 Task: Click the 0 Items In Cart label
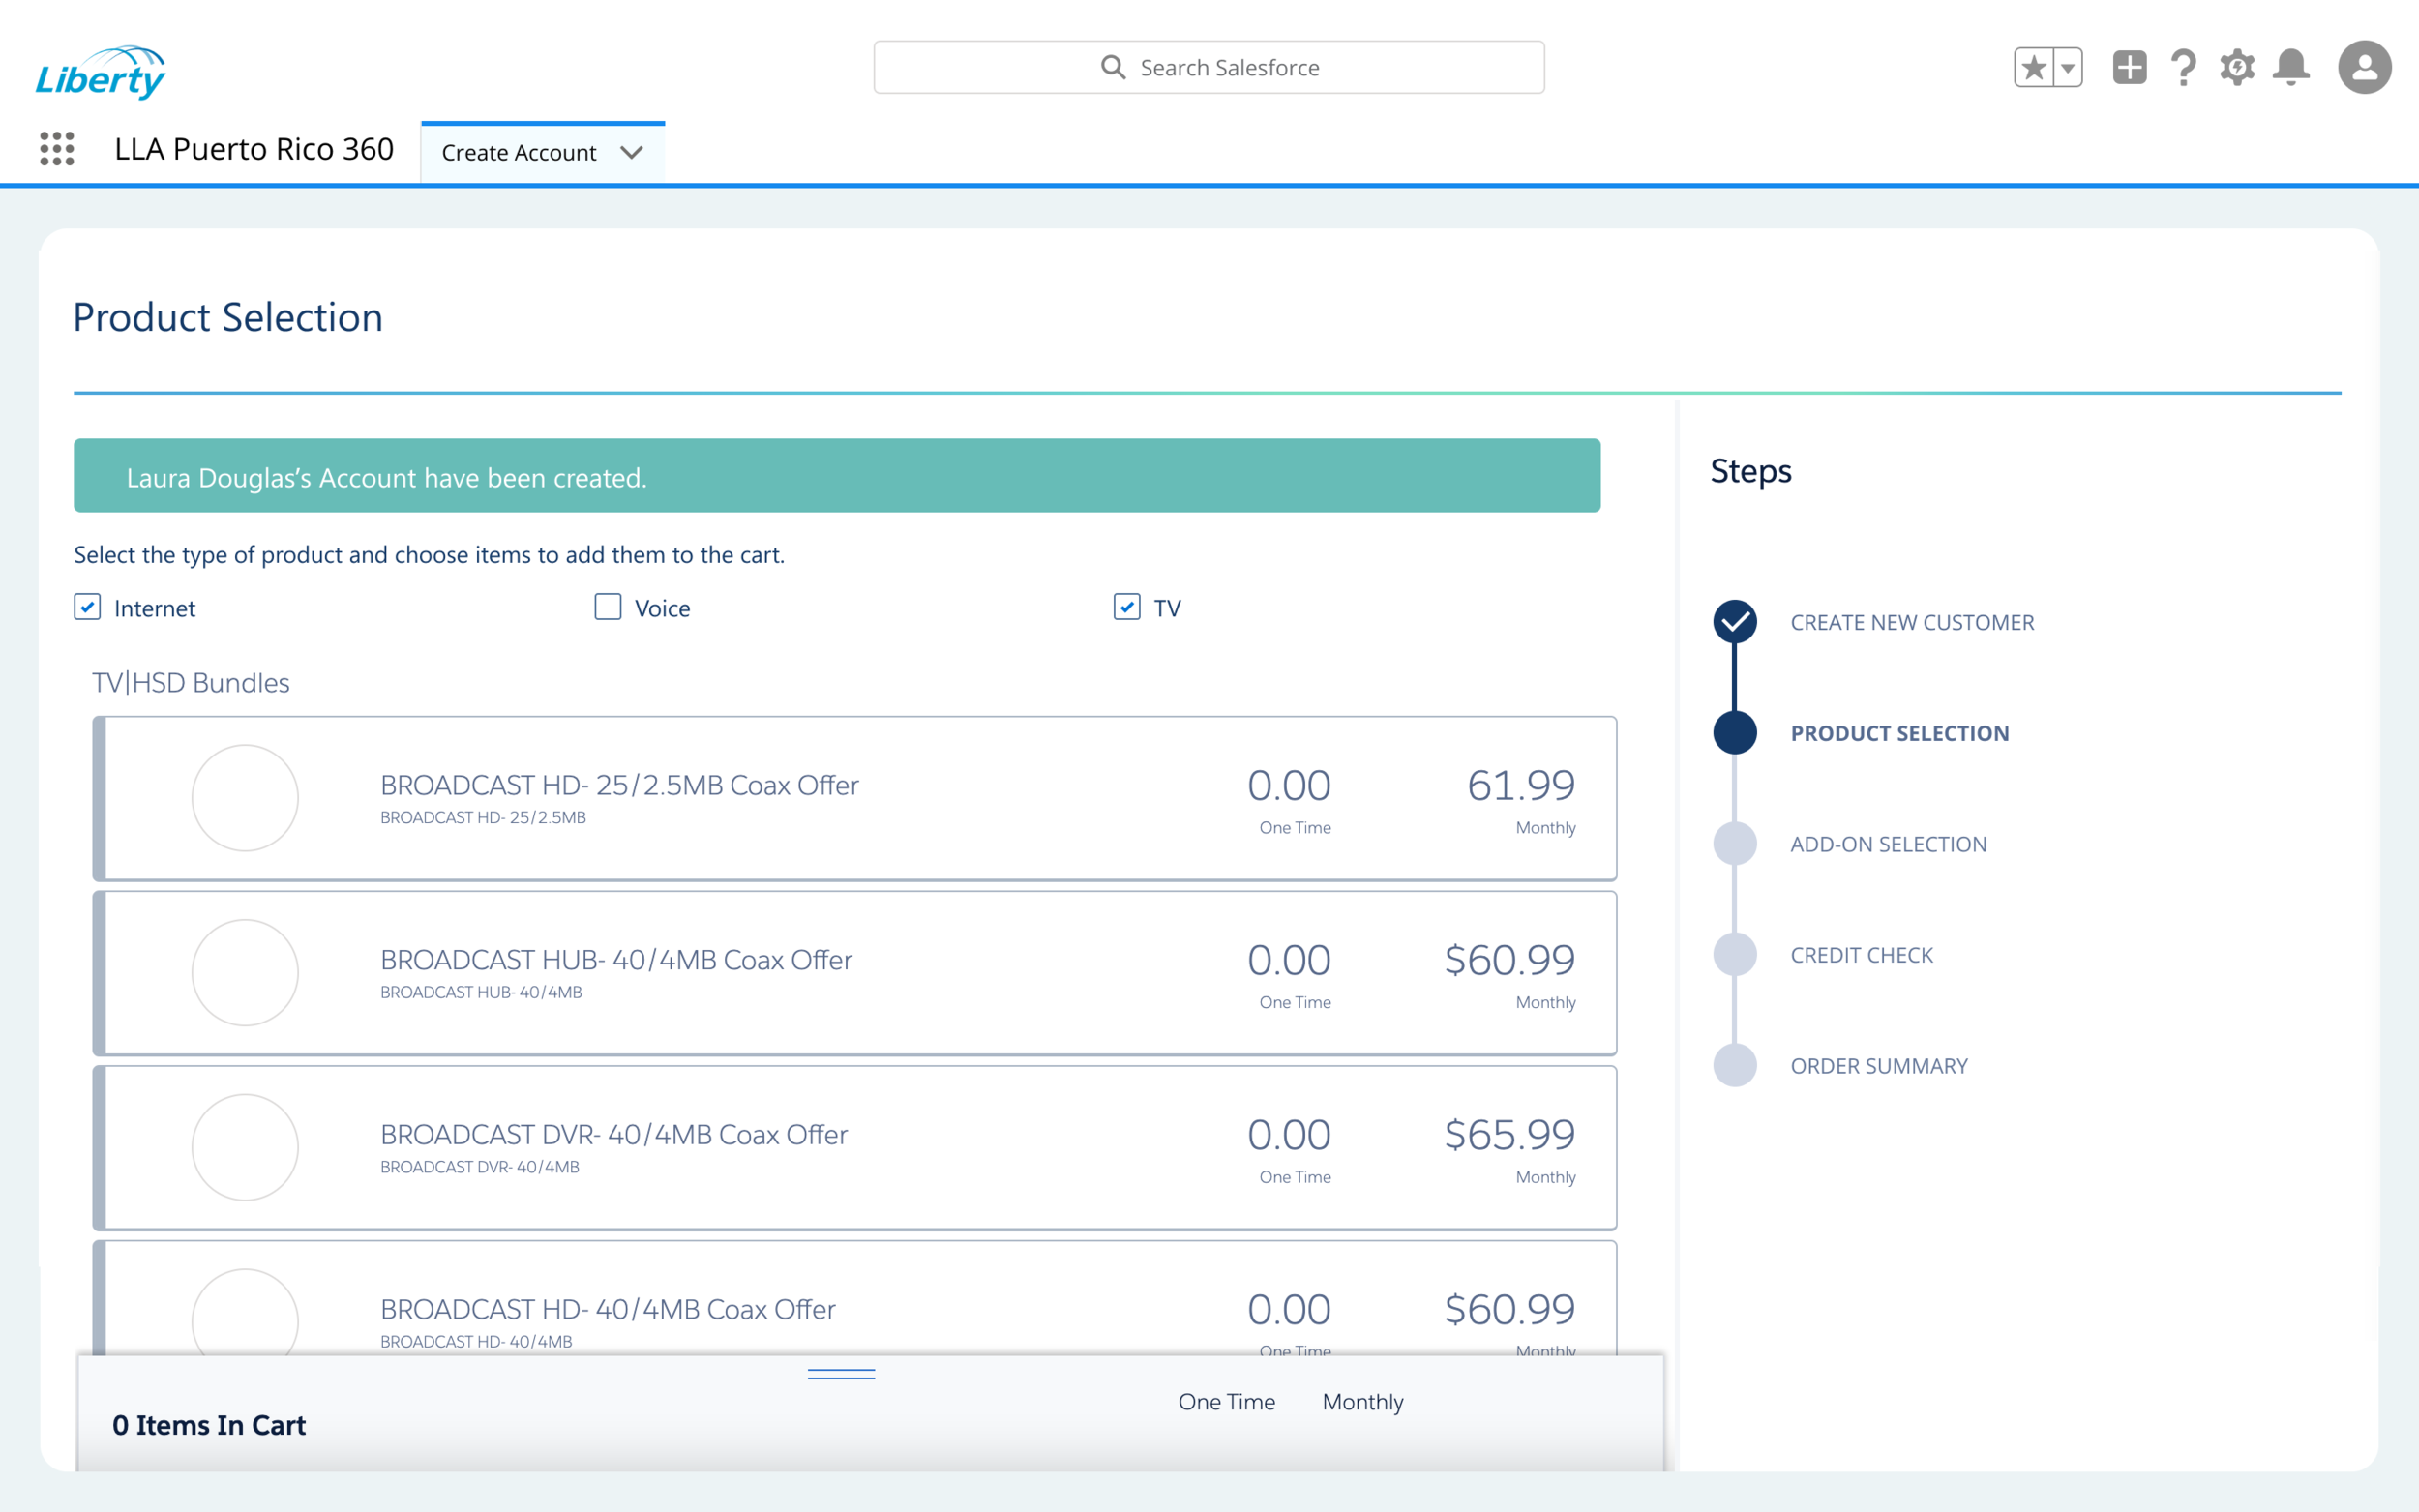[209, 1425]
